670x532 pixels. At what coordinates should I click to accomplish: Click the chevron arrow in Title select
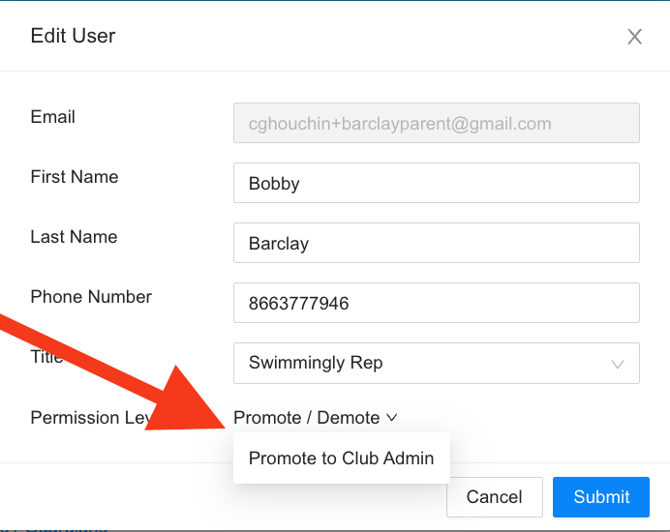[618, 364]
